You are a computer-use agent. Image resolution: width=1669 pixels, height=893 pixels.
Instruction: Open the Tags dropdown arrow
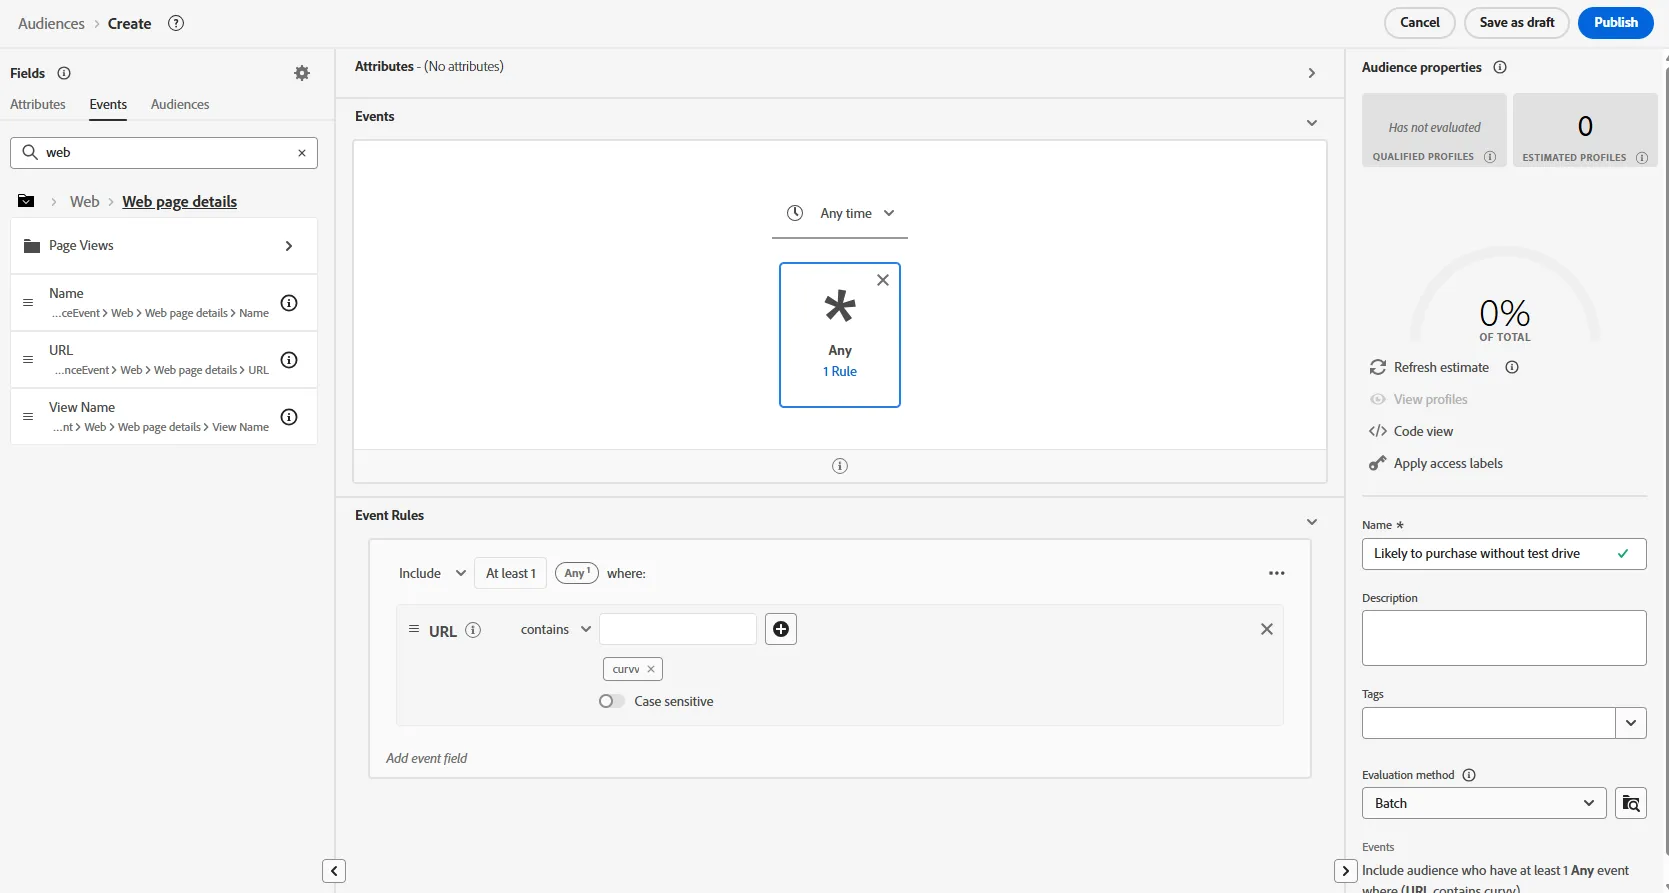pos(1631,723)
